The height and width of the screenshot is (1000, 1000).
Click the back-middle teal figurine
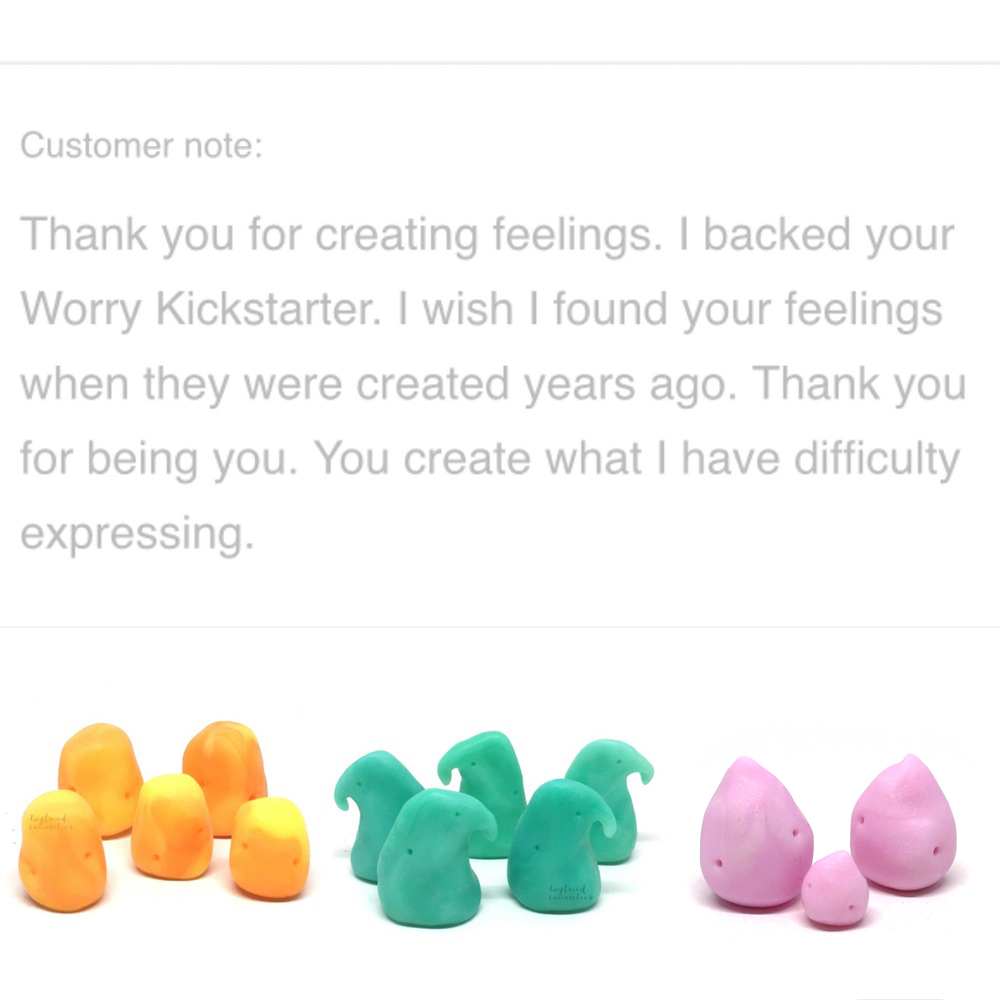483,791
